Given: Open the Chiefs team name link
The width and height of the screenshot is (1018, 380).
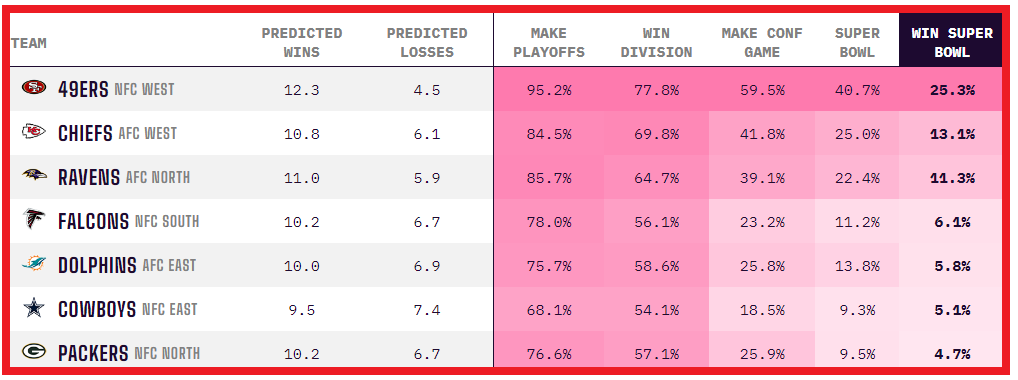Looking at the screenshot, I should [x=85, y=133].
